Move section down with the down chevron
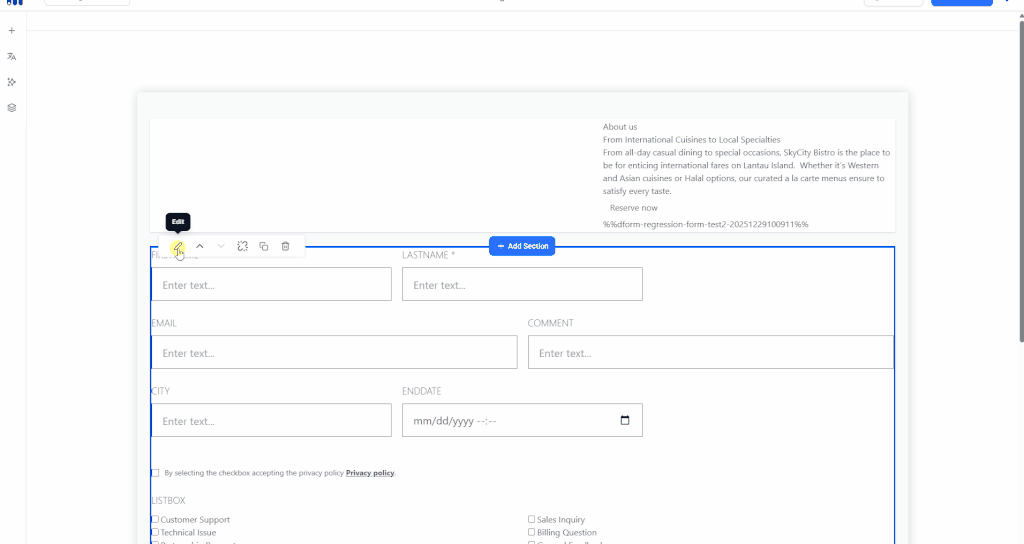 tap(221, 246)
